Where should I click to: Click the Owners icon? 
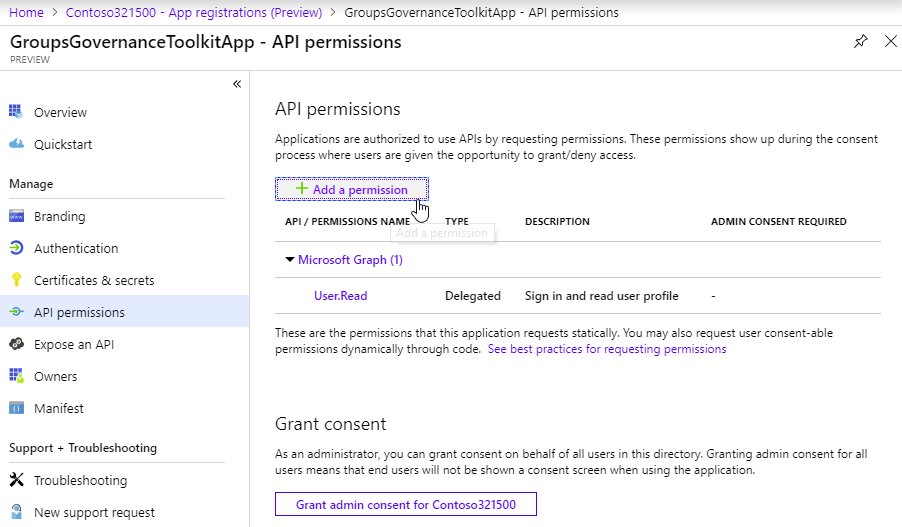tap(16, 376)
